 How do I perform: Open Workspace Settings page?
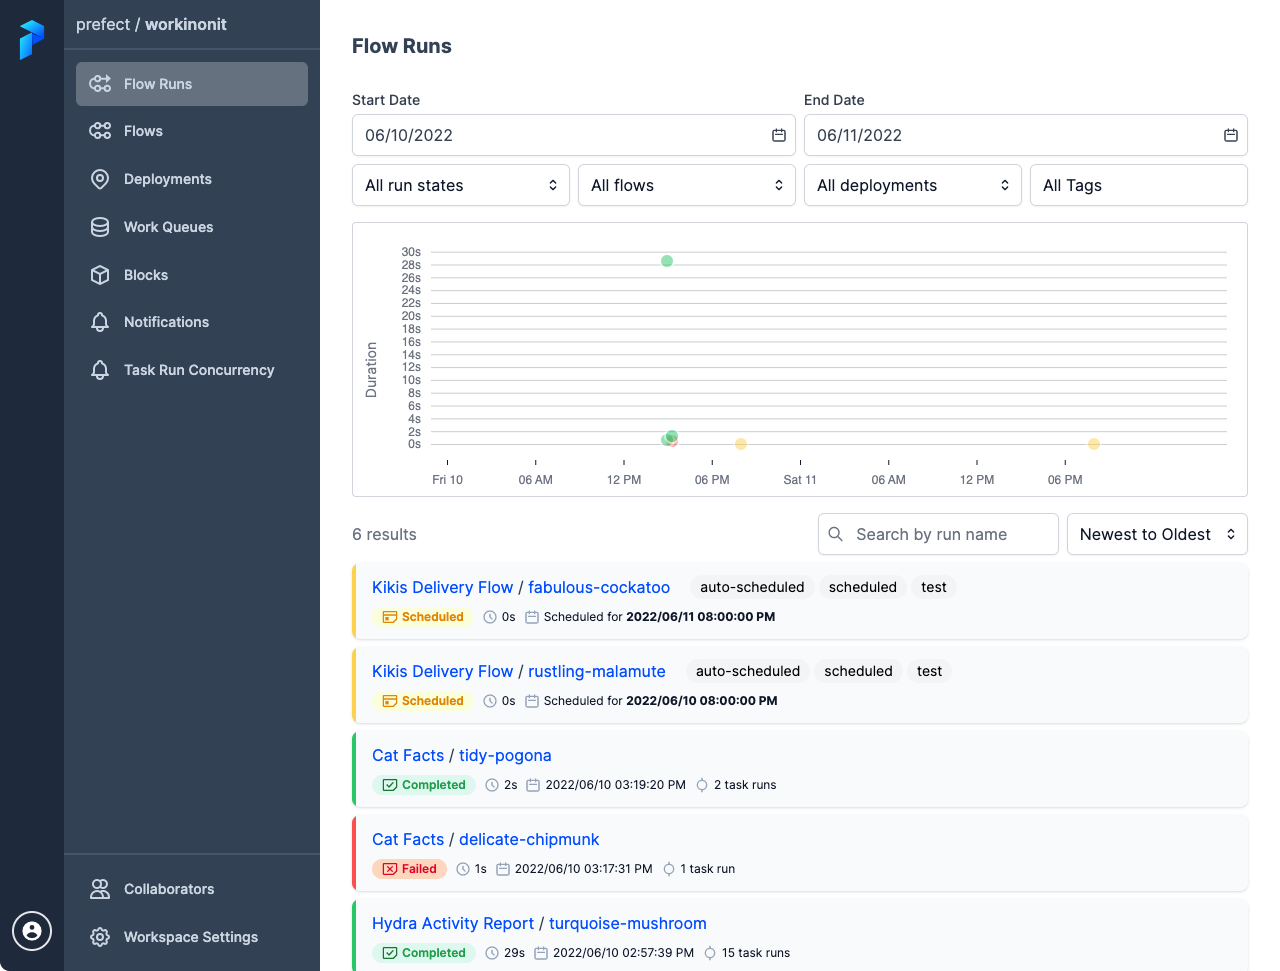click(192, 937)
